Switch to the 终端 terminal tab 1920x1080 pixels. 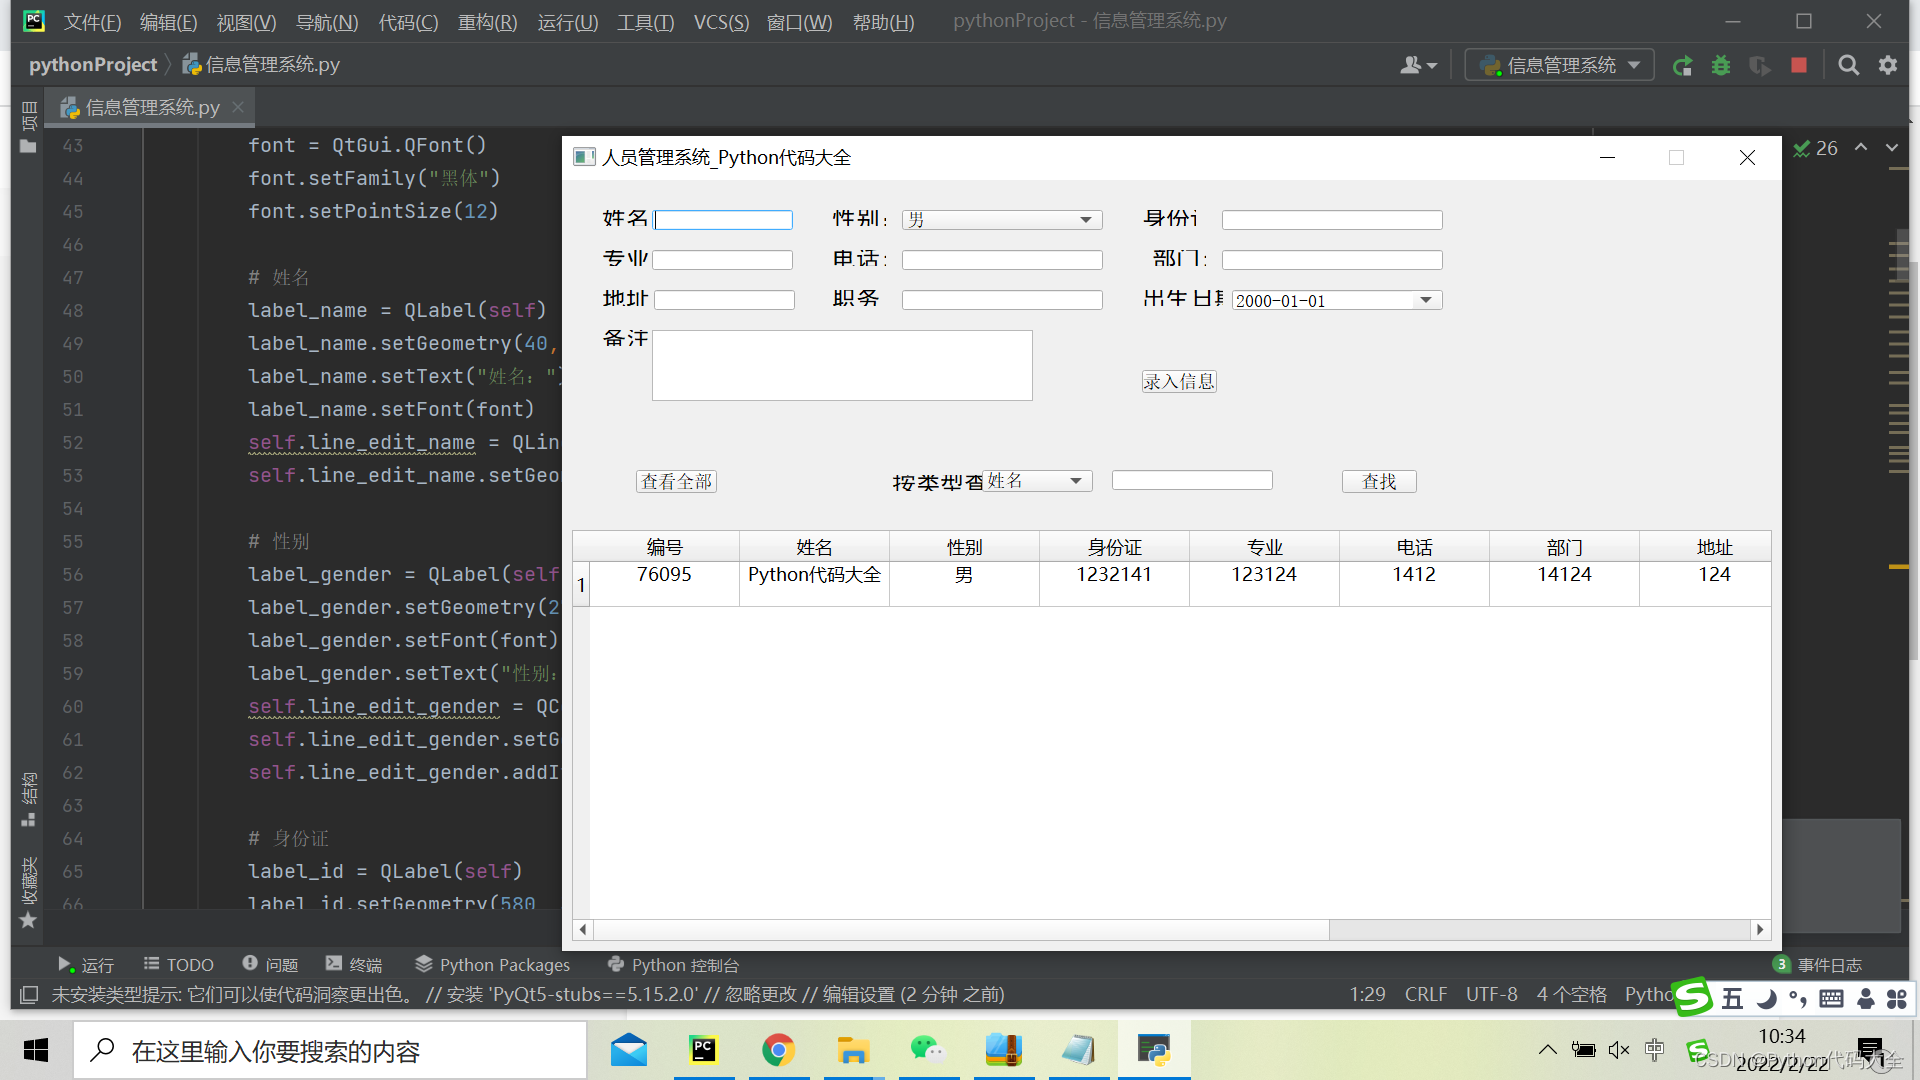click(x=354, y=964)
